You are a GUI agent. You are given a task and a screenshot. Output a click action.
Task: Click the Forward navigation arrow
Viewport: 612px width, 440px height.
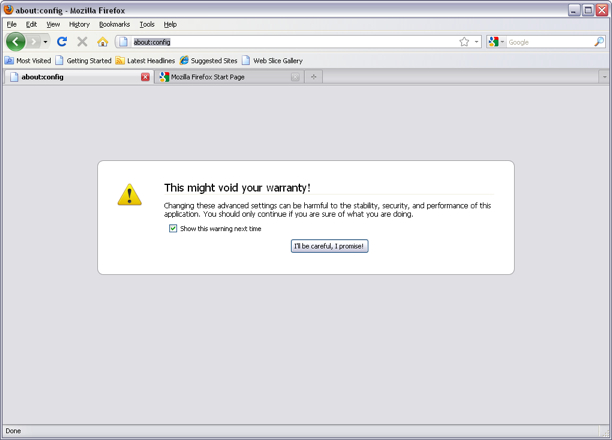[34, 41]
